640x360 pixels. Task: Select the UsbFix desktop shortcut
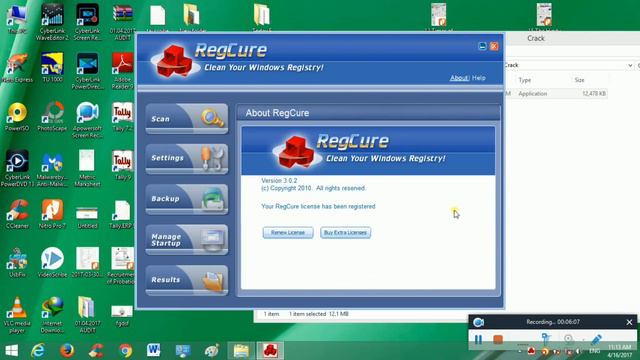pos(17,262)
